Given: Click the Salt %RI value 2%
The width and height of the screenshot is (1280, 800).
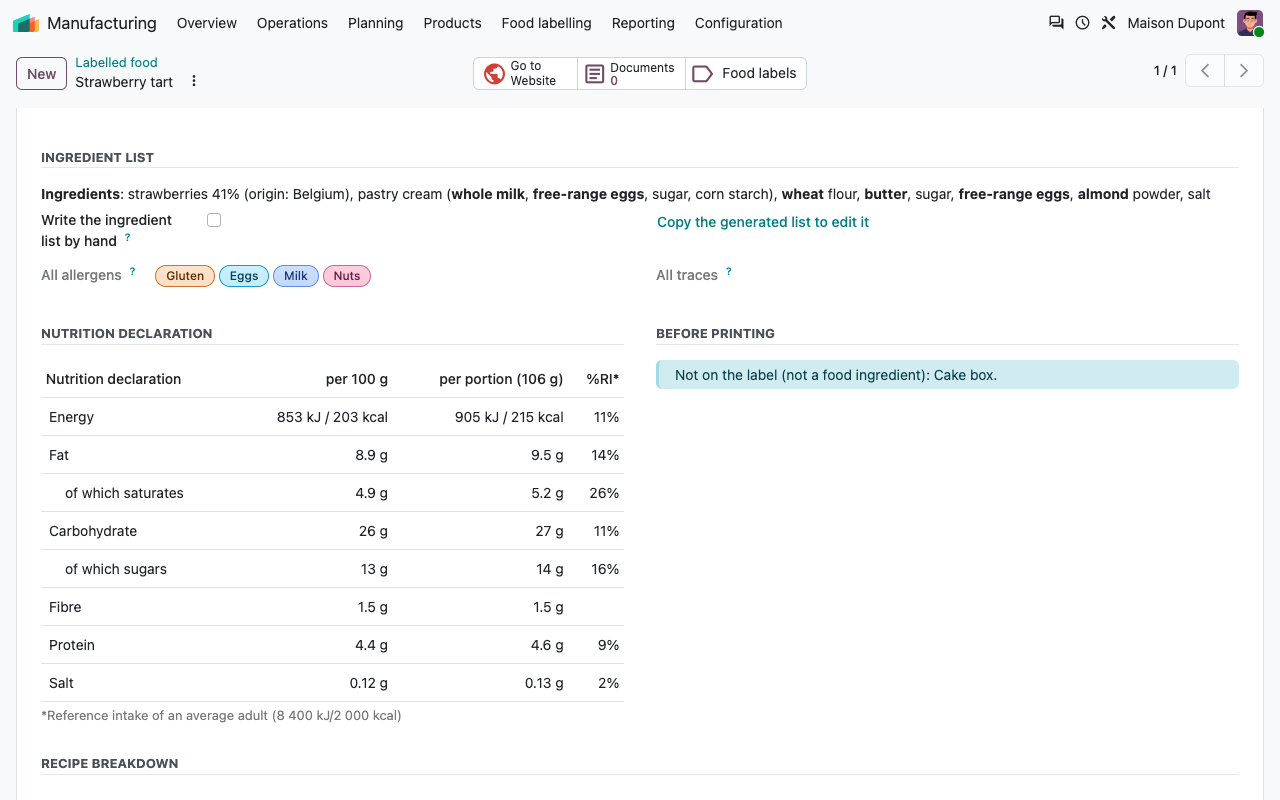Looking at the screenshot, I should pos(608,683).
